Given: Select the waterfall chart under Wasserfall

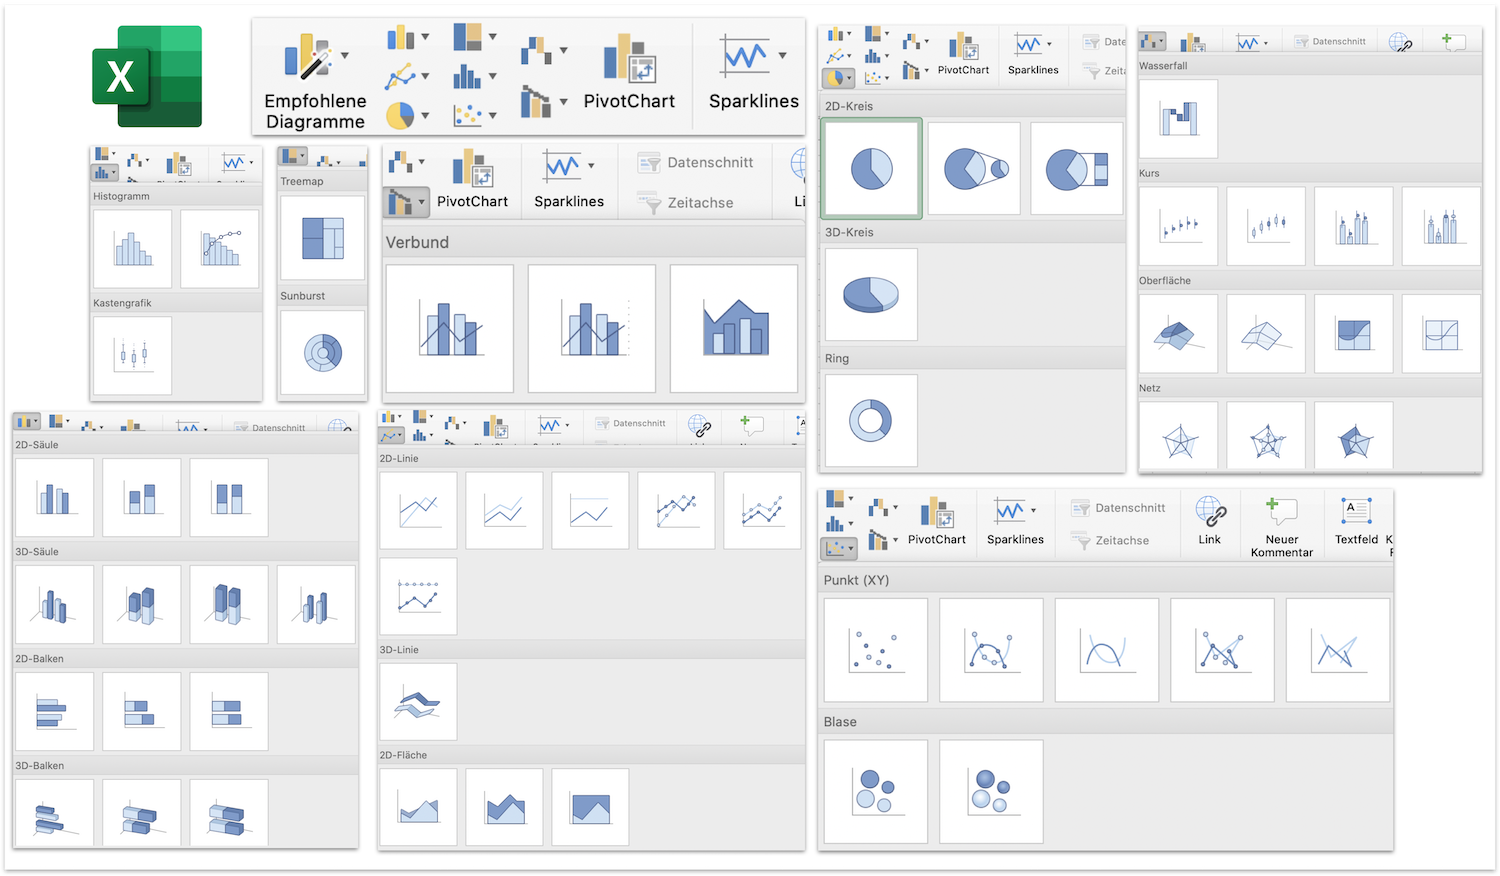Looking at the screenshot, I should point(1178,119).
